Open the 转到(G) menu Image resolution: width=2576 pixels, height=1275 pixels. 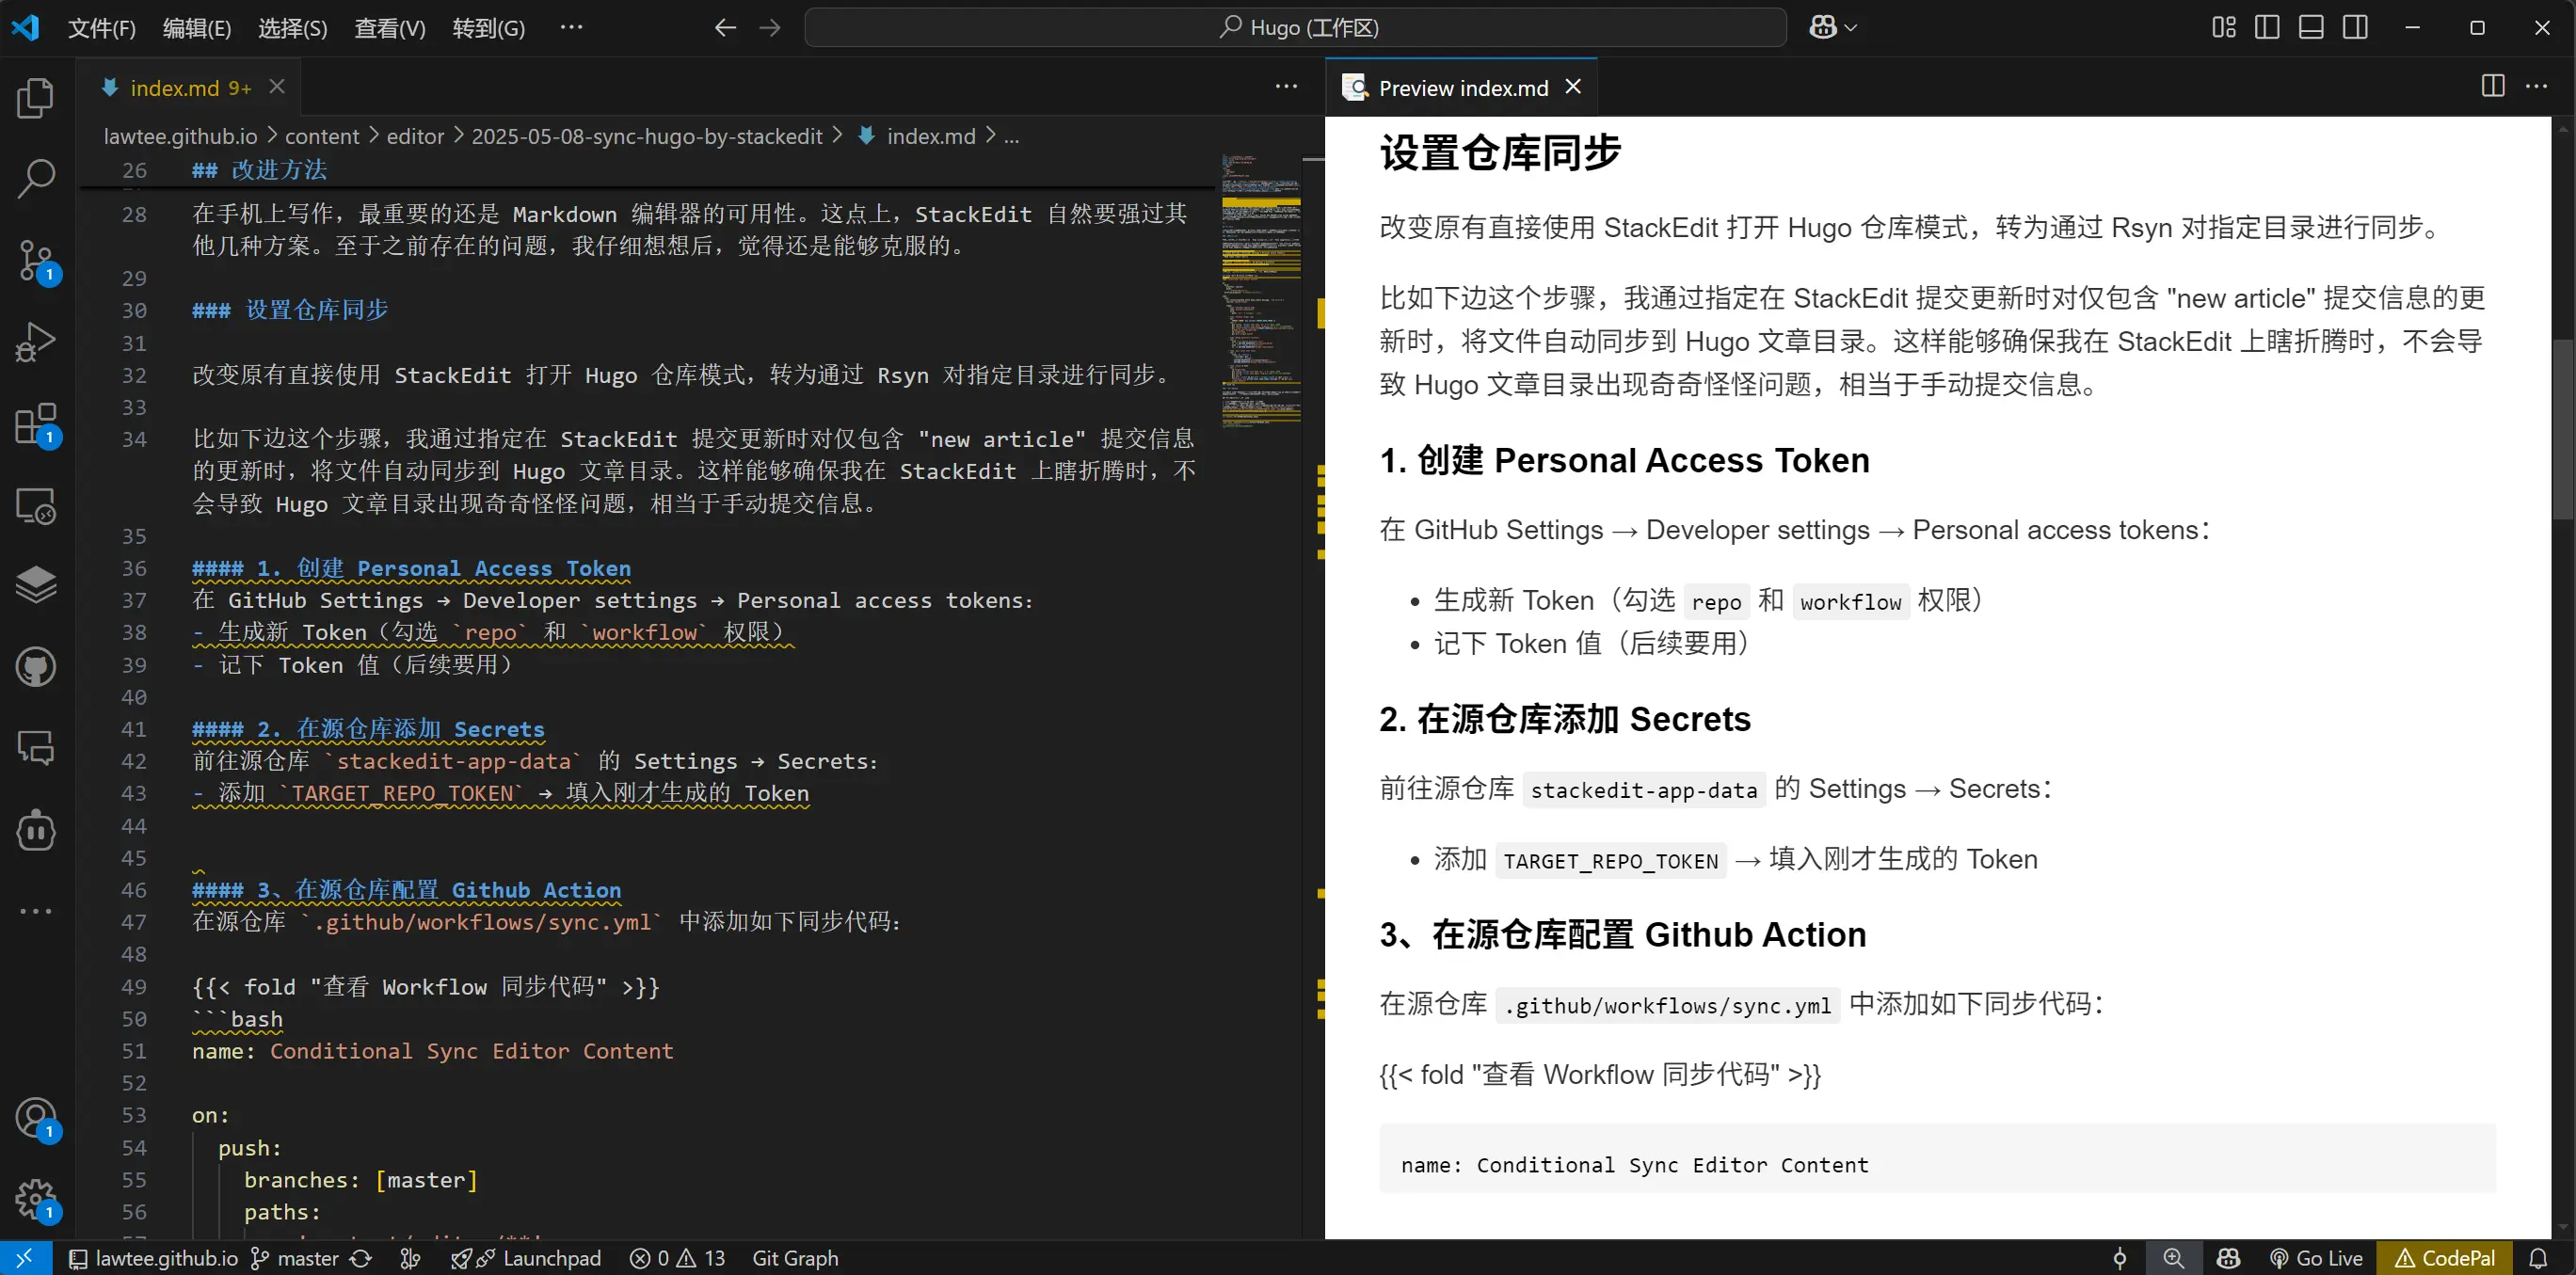[x=488, y=28]
